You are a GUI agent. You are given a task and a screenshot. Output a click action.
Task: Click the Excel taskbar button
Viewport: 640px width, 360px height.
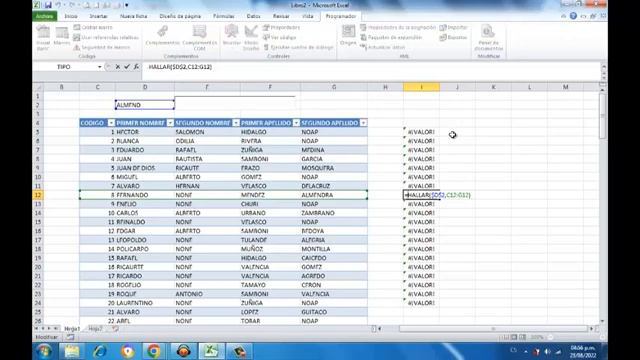(211, 351)
